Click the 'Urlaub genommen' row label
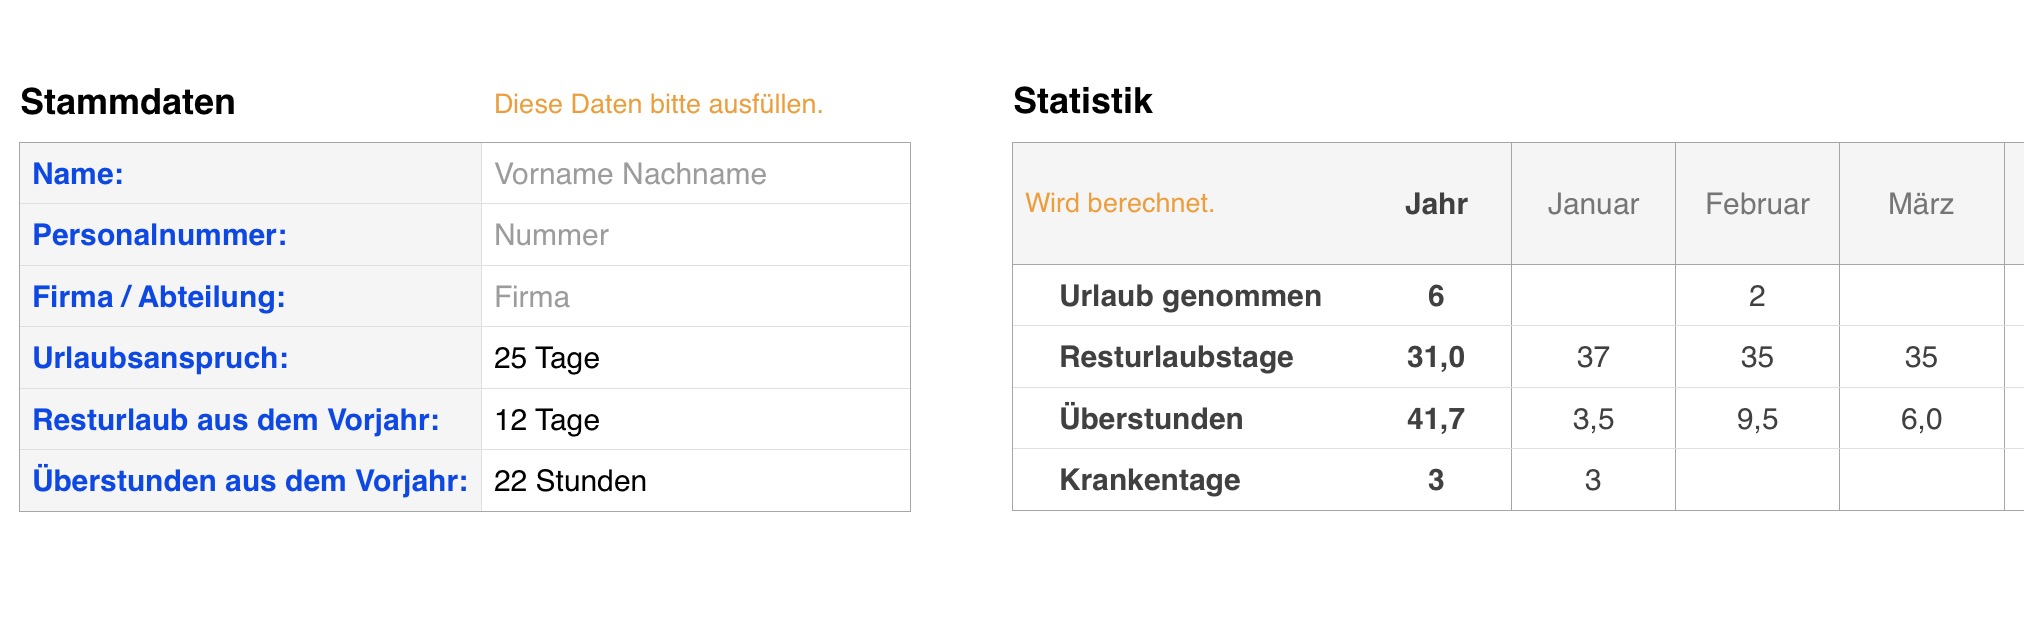Image resolution: width=2024 pixels, height=618 pixels. 1190,296
